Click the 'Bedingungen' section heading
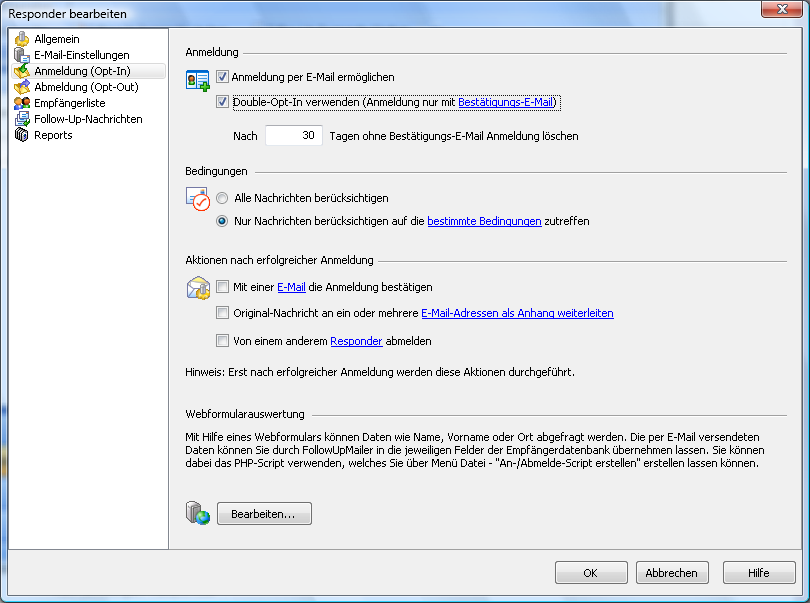The width and height of the screenshot is (810, 603). [216, 171]
